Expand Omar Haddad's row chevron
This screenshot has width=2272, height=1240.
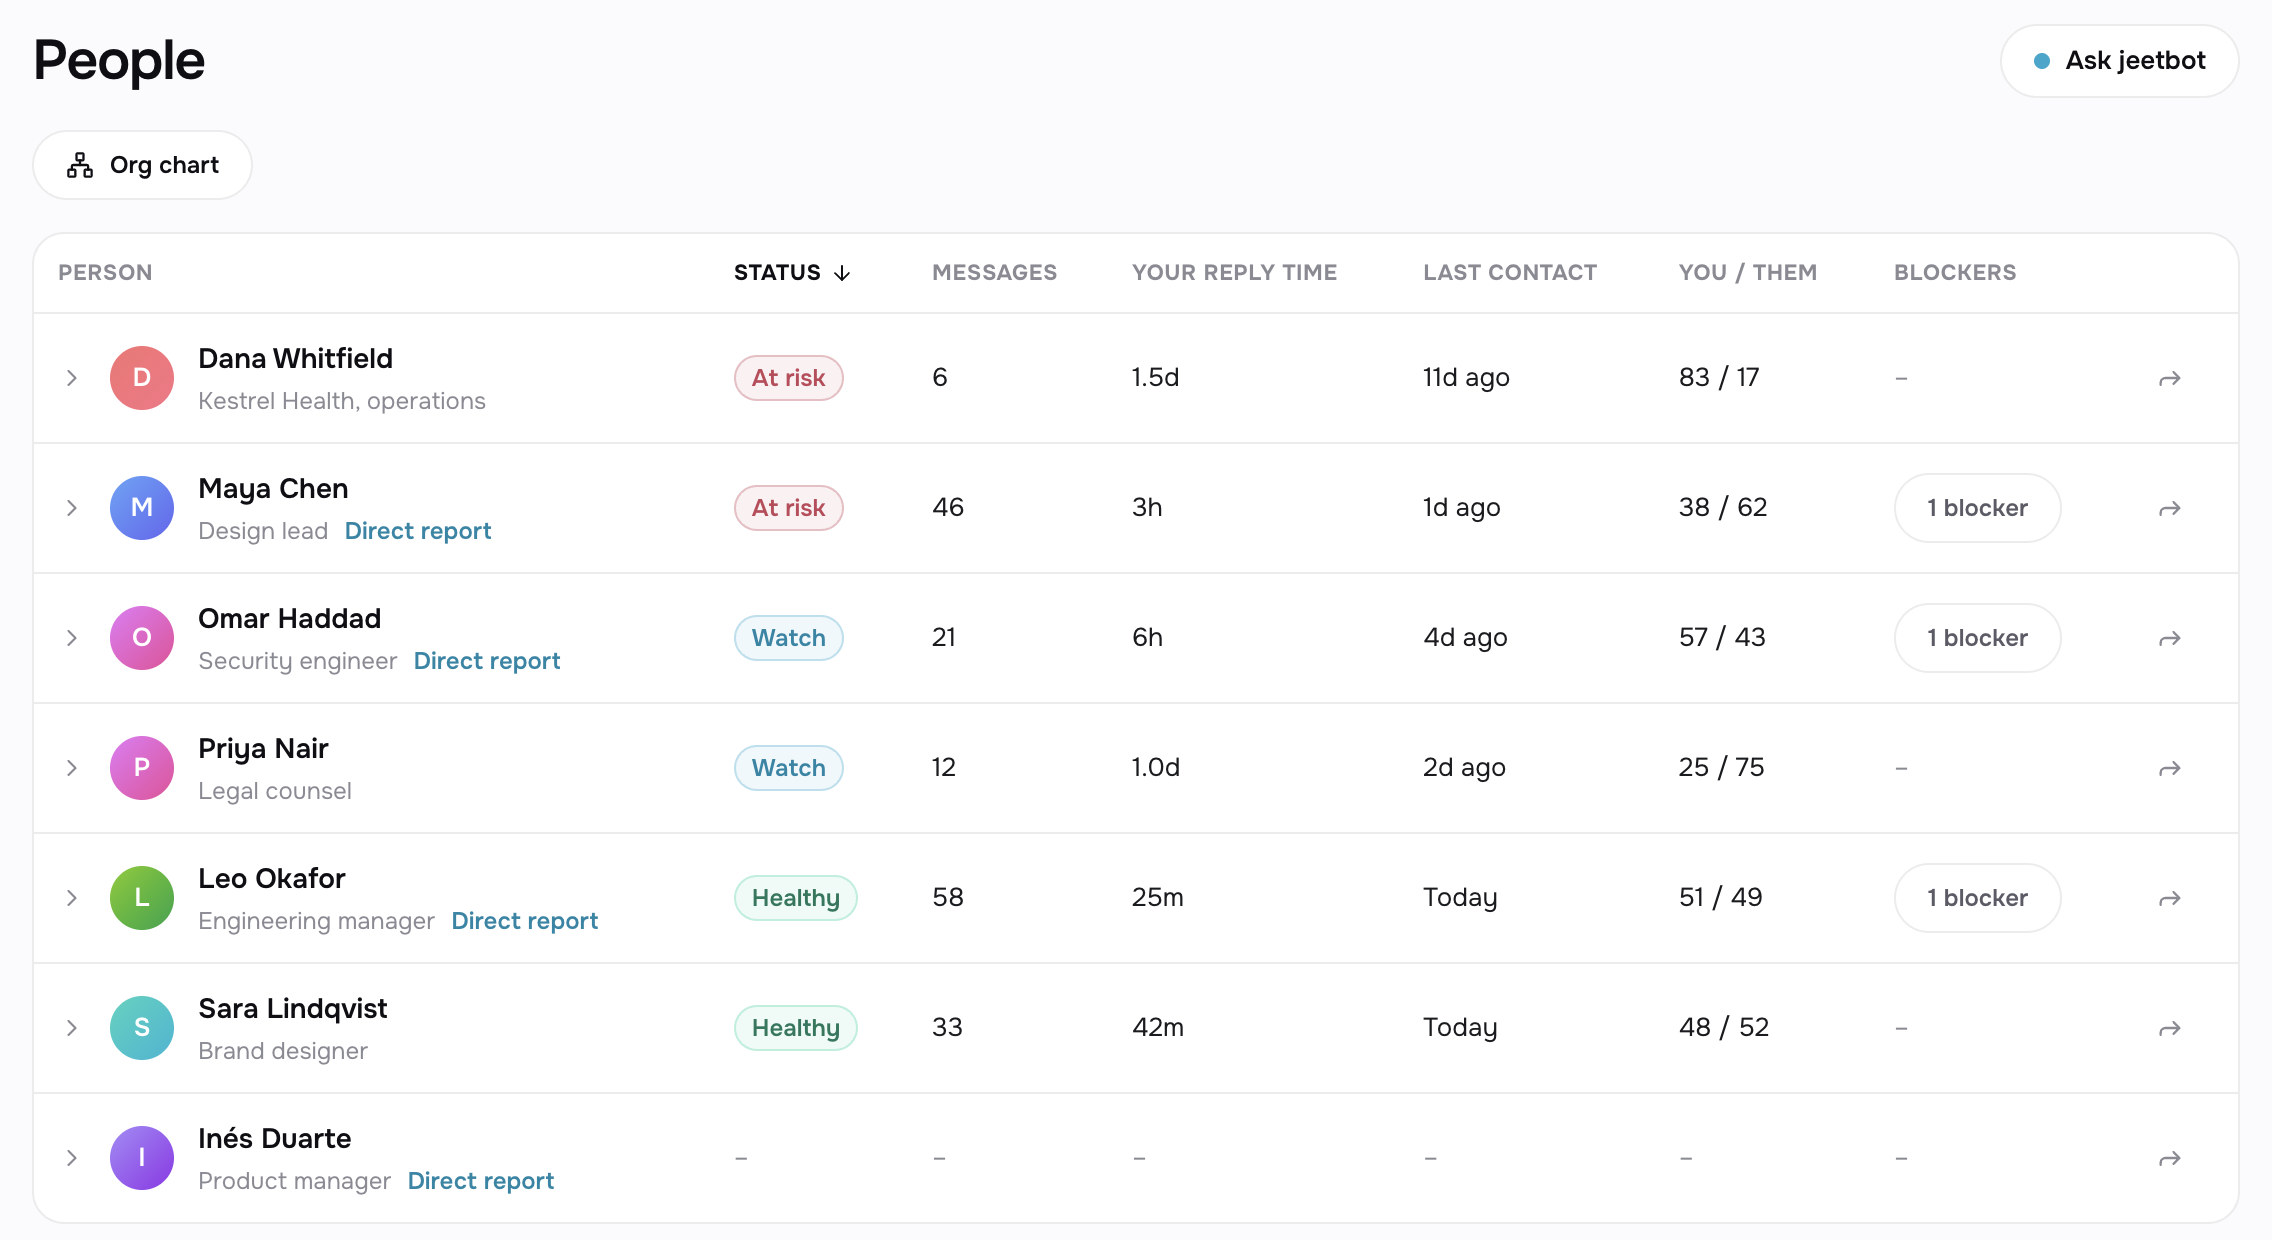pyautogui.click(x=72, y=638)
